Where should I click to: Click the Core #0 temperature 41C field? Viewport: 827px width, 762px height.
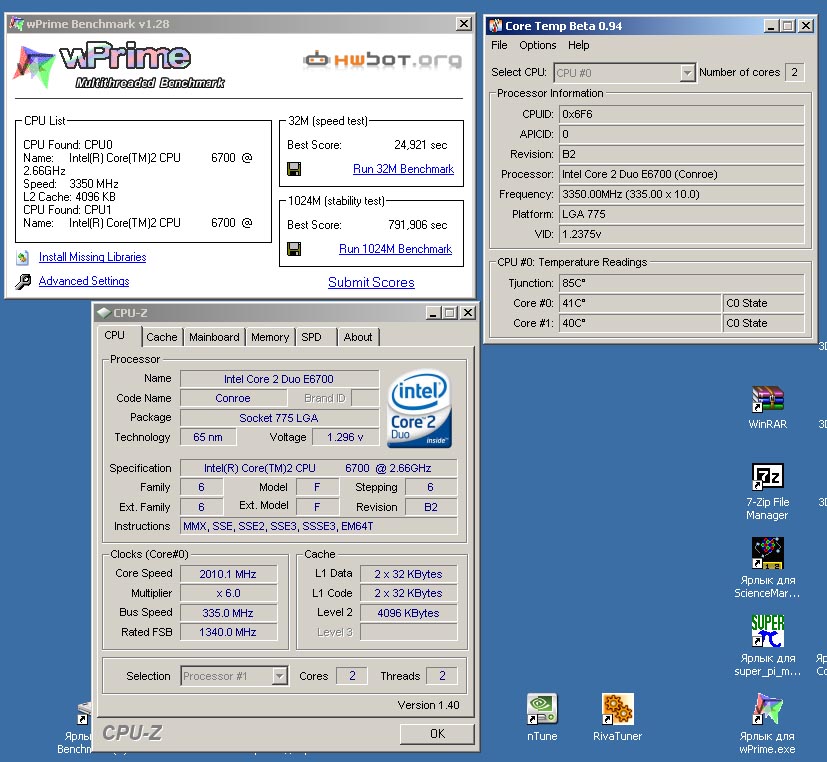[x=640, y=303]
